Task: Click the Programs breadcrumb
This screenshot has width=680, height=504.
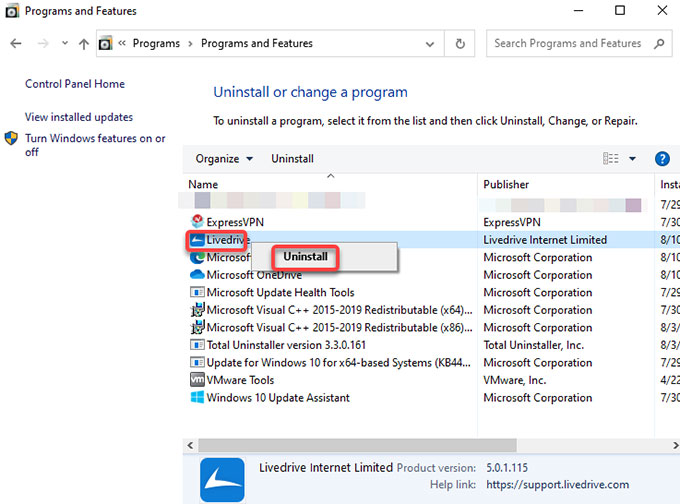Action: tap(156, 43)
